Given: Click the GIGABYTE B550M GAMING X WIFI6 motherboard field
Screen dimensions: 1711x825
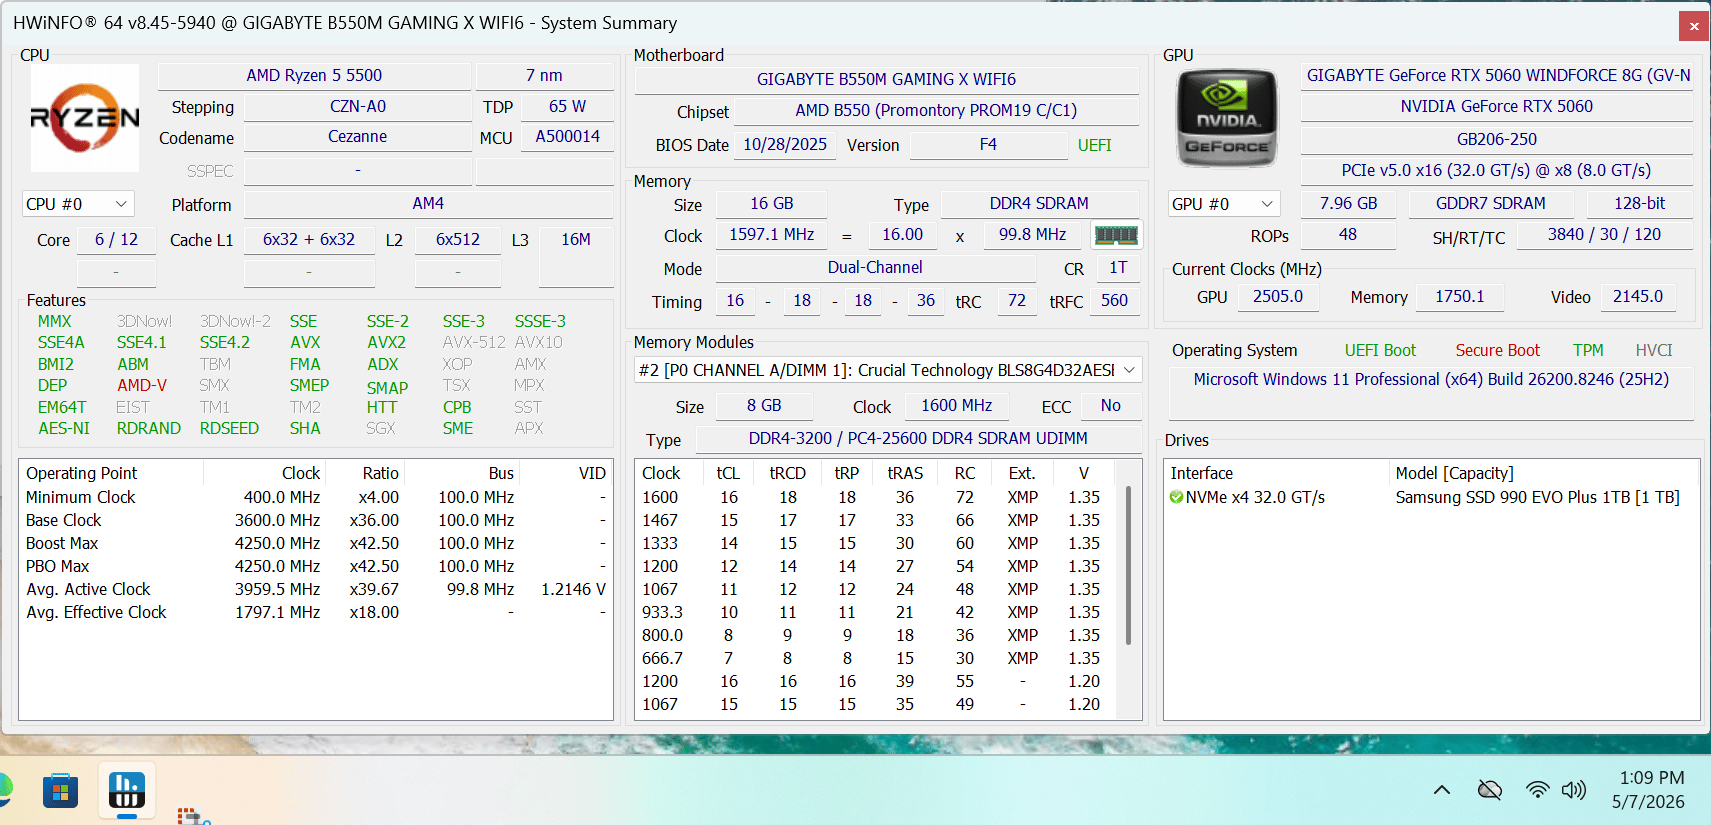Looking at the screenshot, I should (x=886, y=79).
